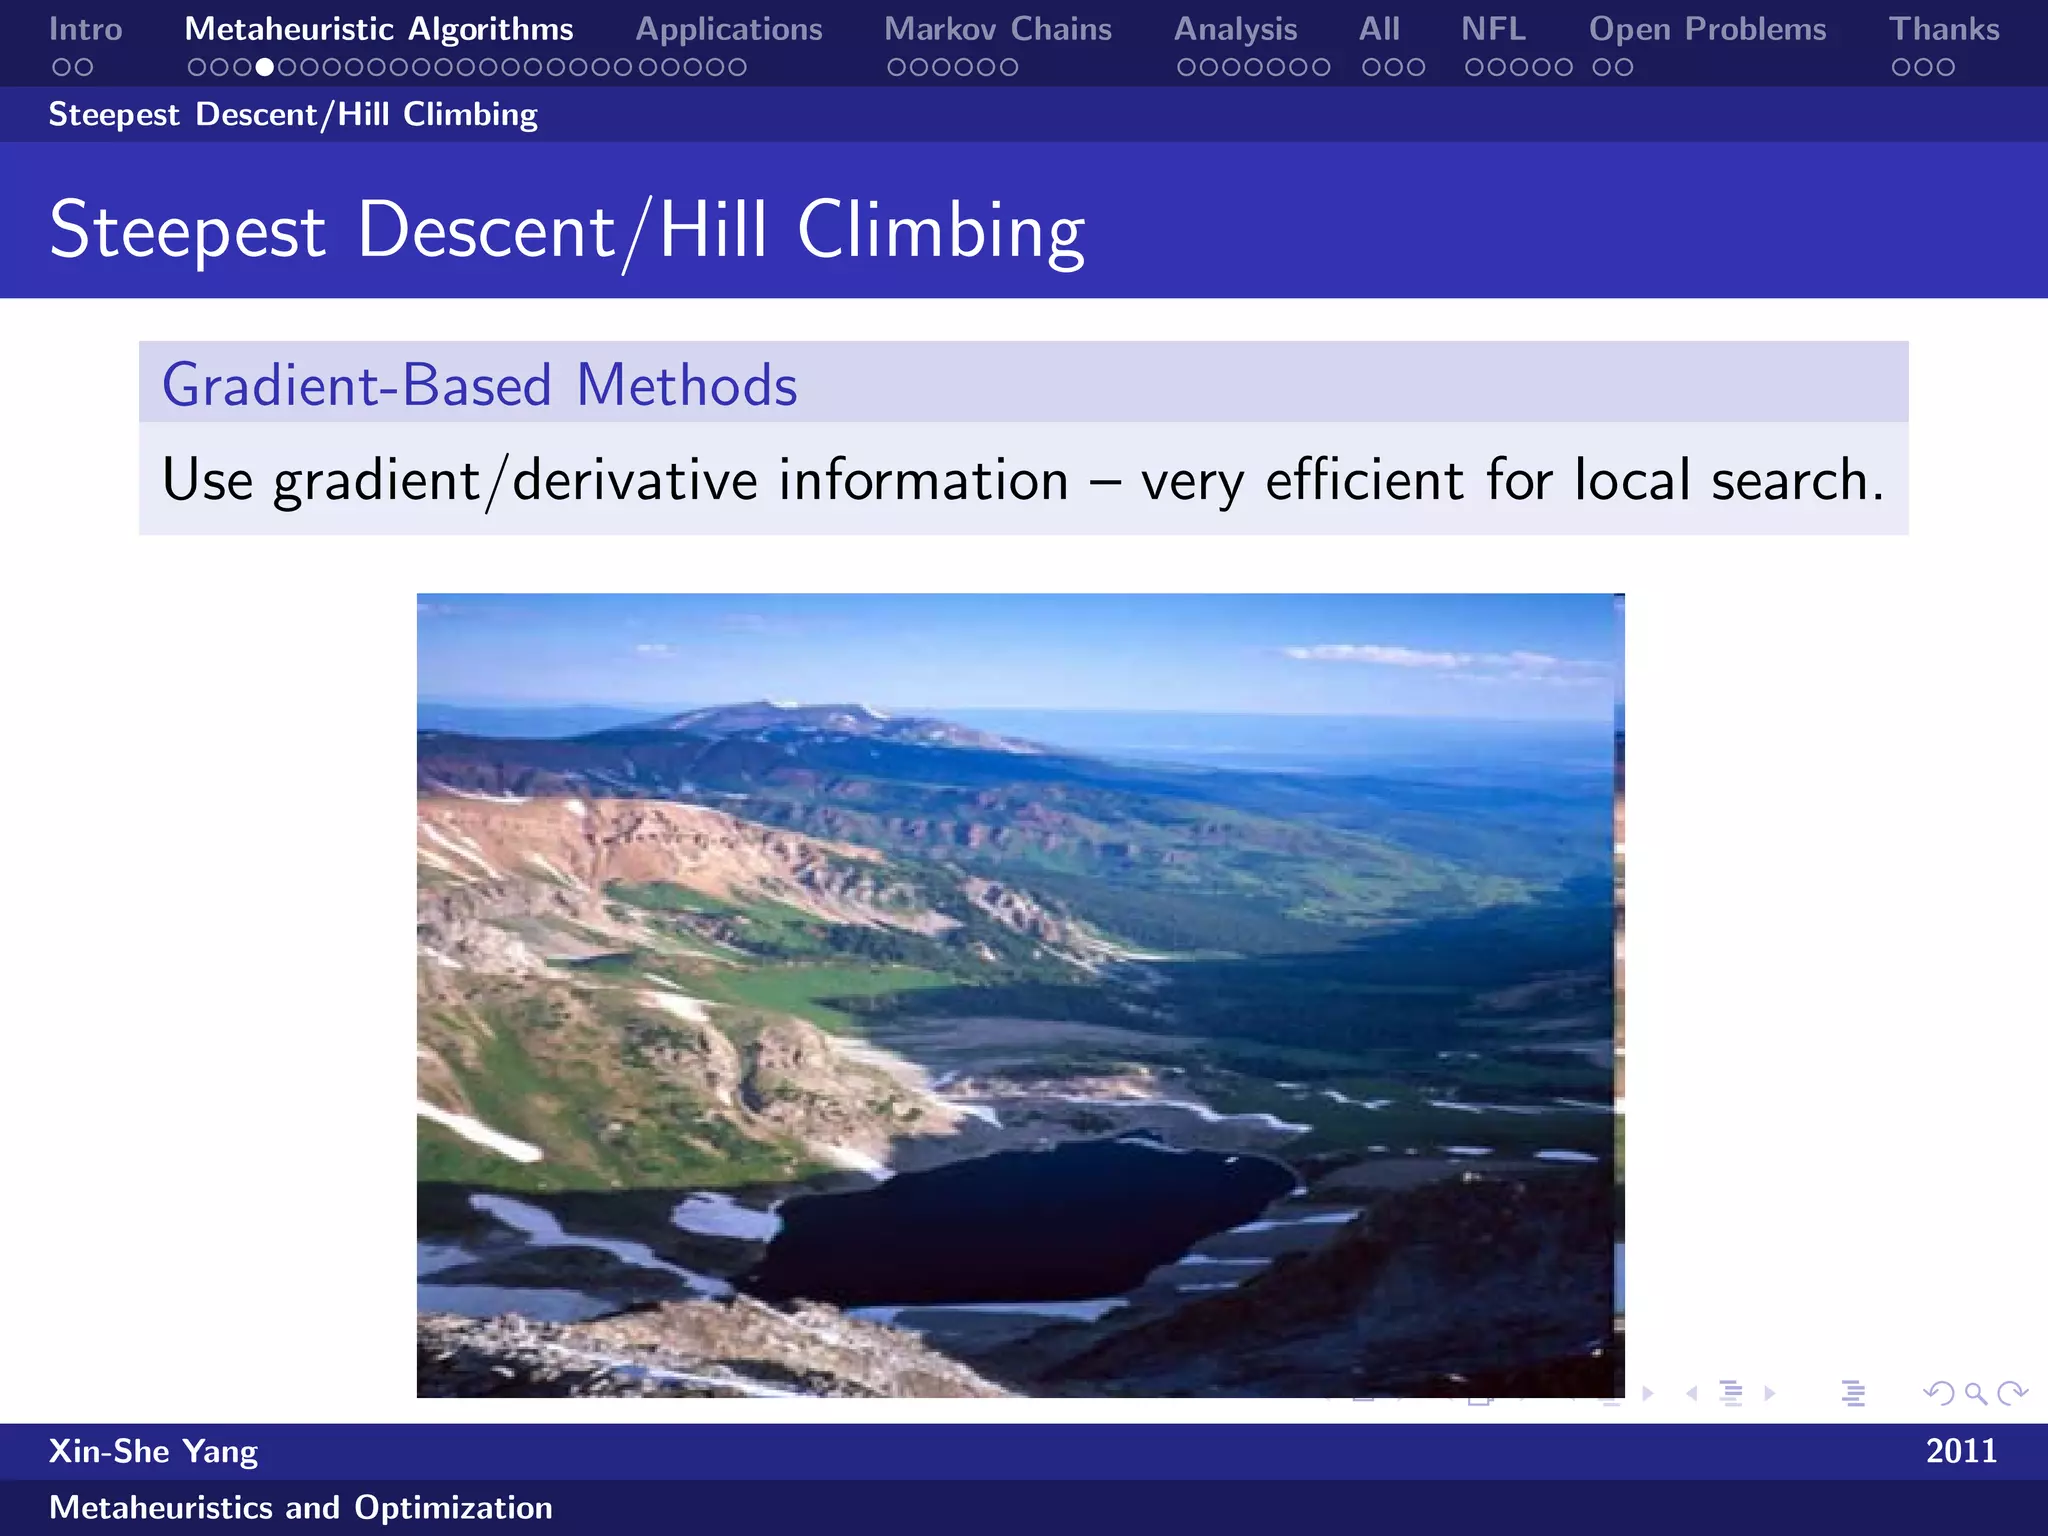The width and height of the screenshot is (2048, 1536).
Task: Click the section navigation lines icon between arrows
Action: 1732,1393
